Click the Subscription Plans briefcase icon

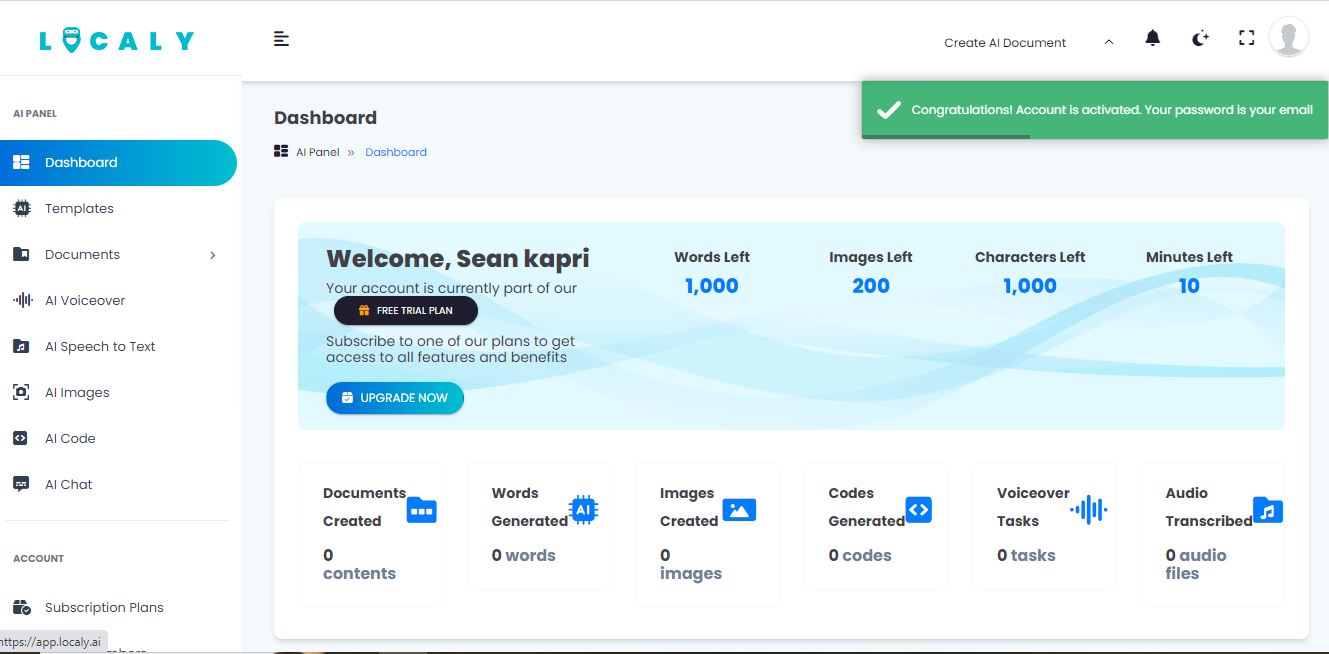[x=21, y=607]
